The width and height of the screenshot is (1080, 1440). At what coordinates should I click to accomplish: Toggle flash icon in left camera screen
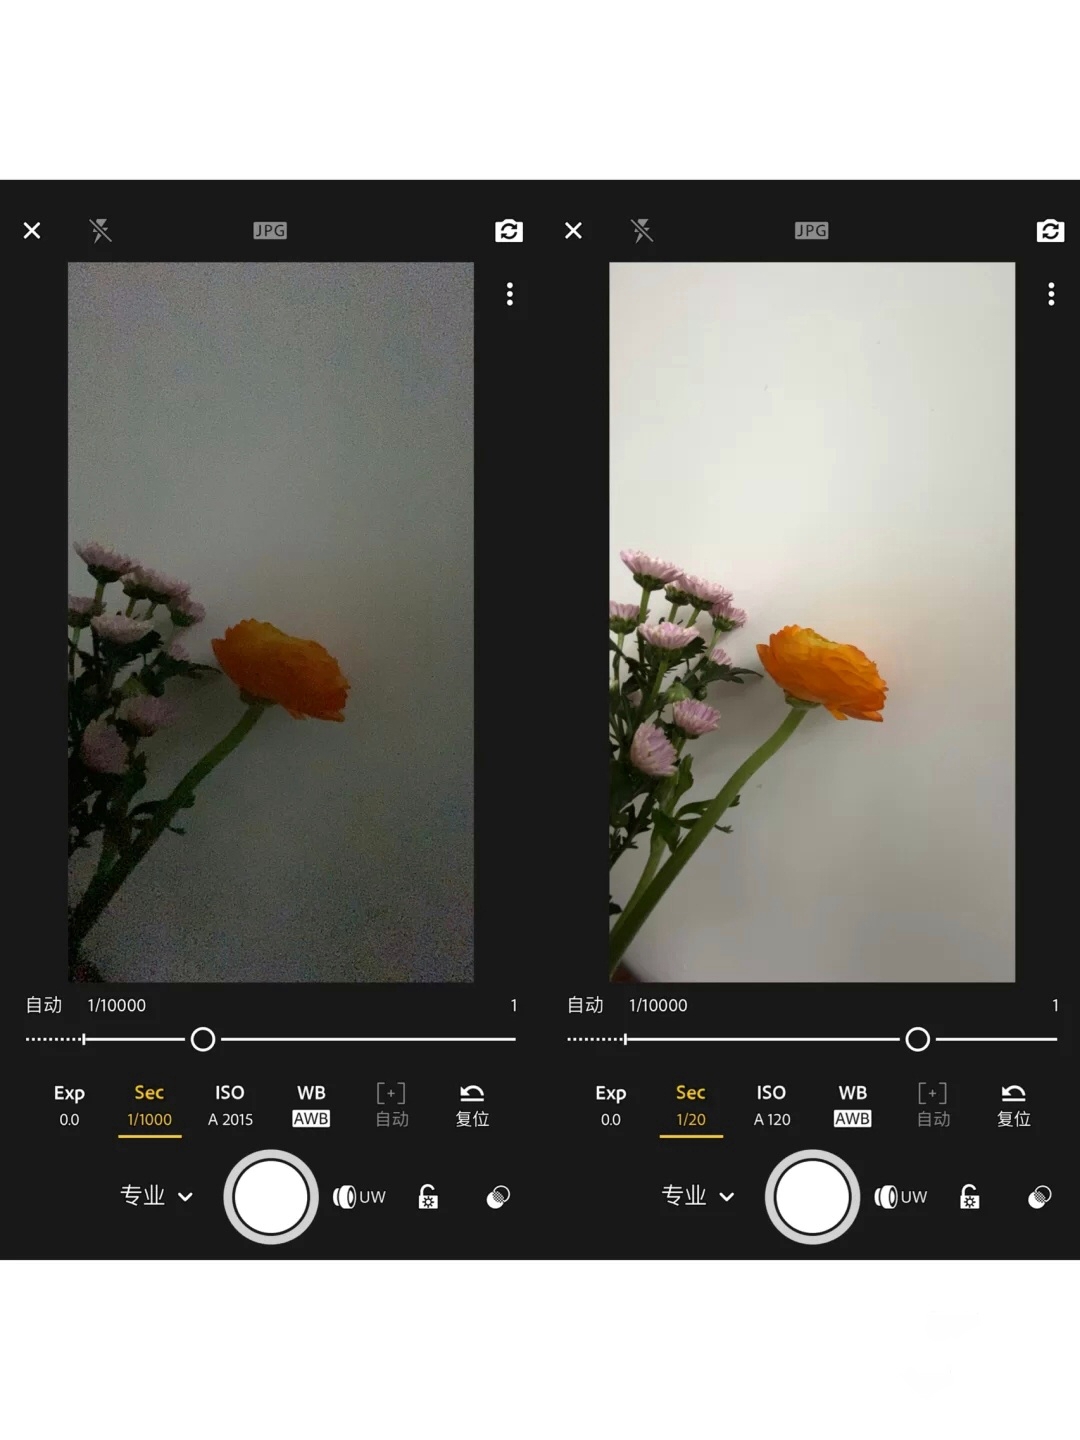100,231
